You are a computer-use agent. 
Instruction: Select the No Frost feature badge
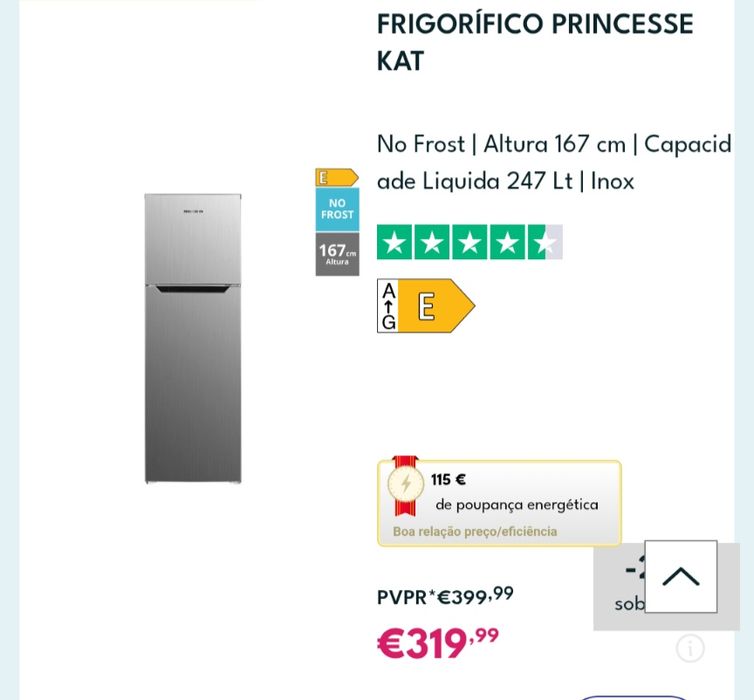coord(337,209)
